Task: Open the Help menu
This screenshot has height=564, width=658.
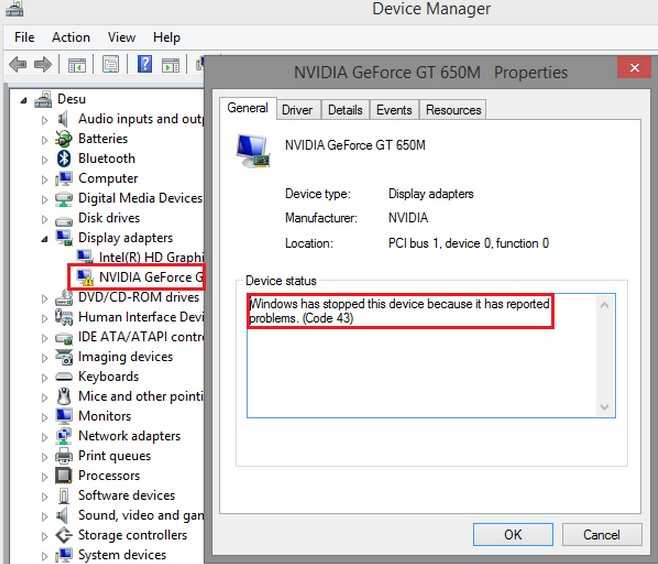Action: 167,37
